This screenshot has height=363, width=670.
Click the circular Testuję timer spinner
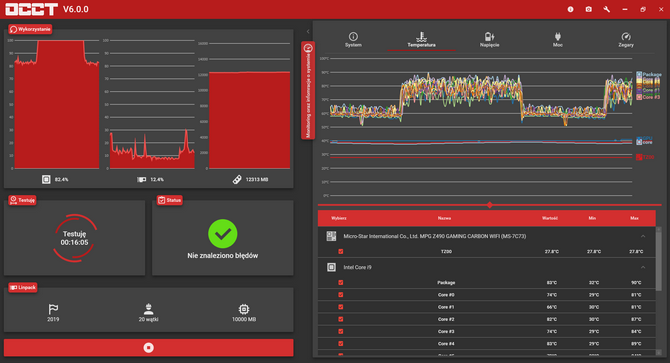pyautogui.click(x=74, y=238)
